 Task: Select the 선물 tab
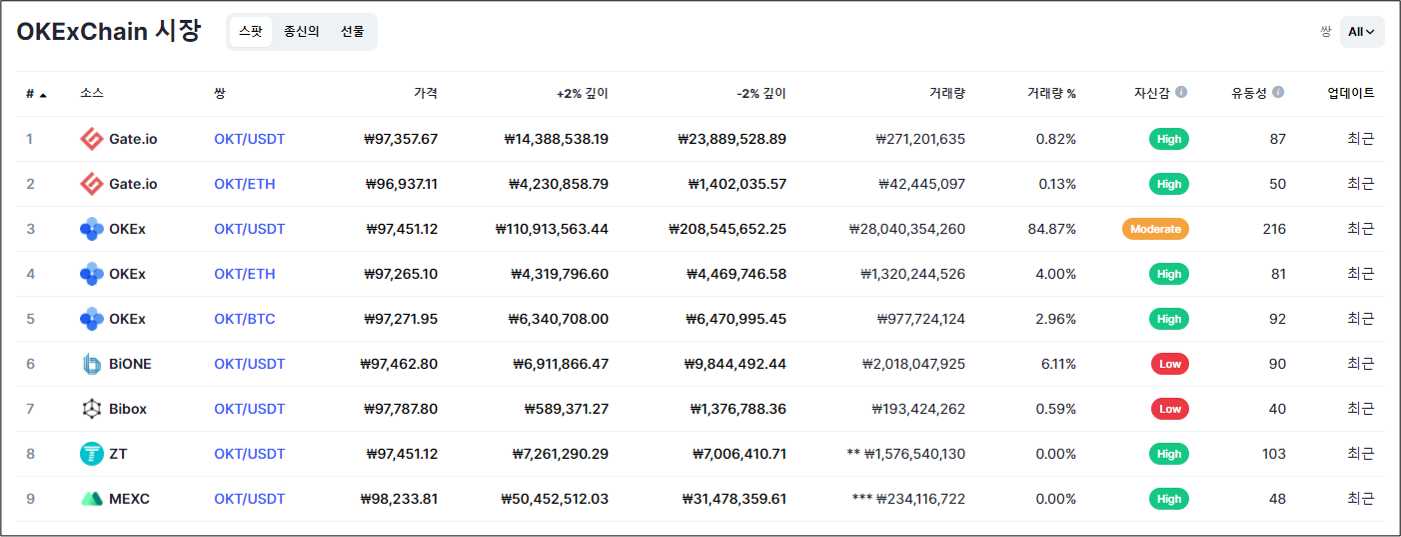click(352, 32)
